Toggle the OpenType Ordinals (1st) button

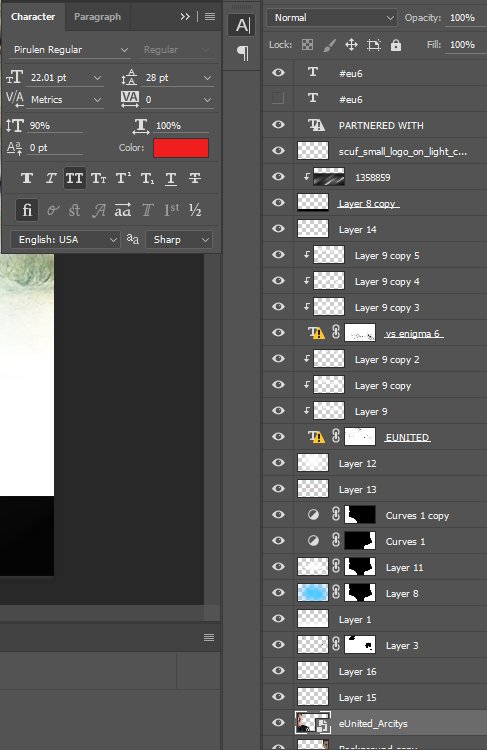coord(171,210)
